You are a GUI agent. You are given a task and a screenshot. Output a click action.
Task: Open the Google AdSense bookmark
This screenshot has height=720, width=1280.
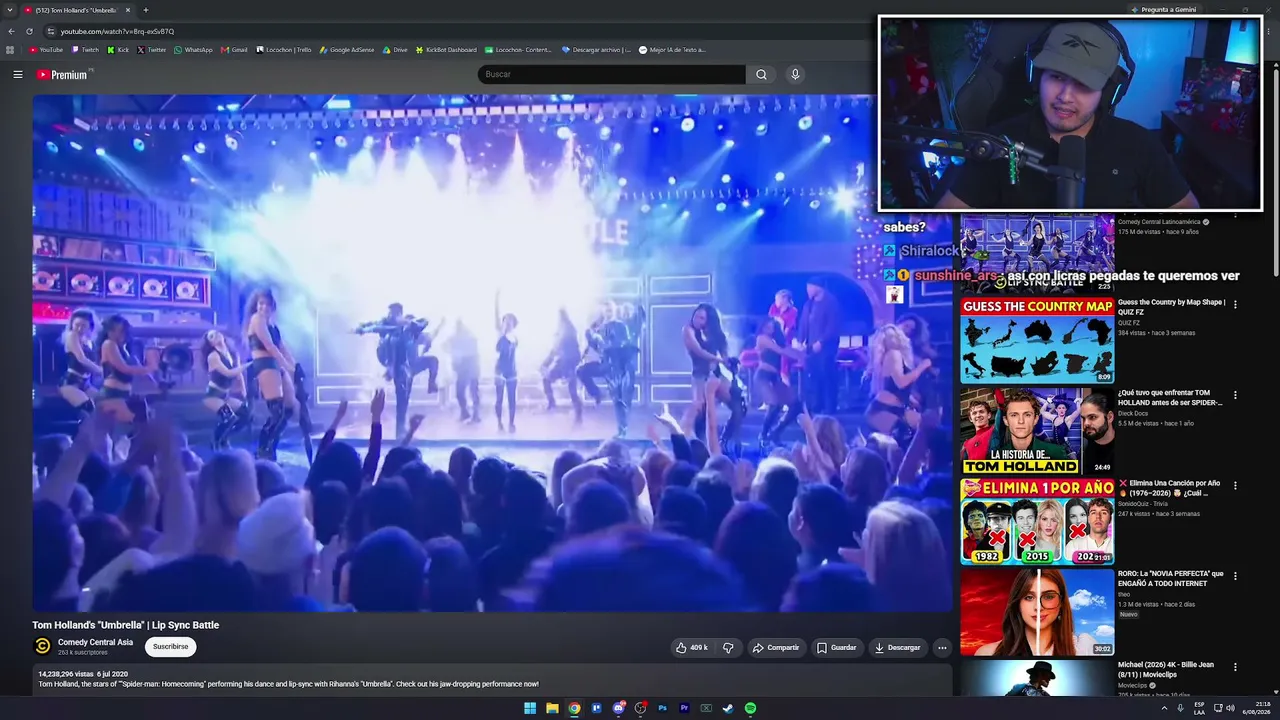click(346, 49)
